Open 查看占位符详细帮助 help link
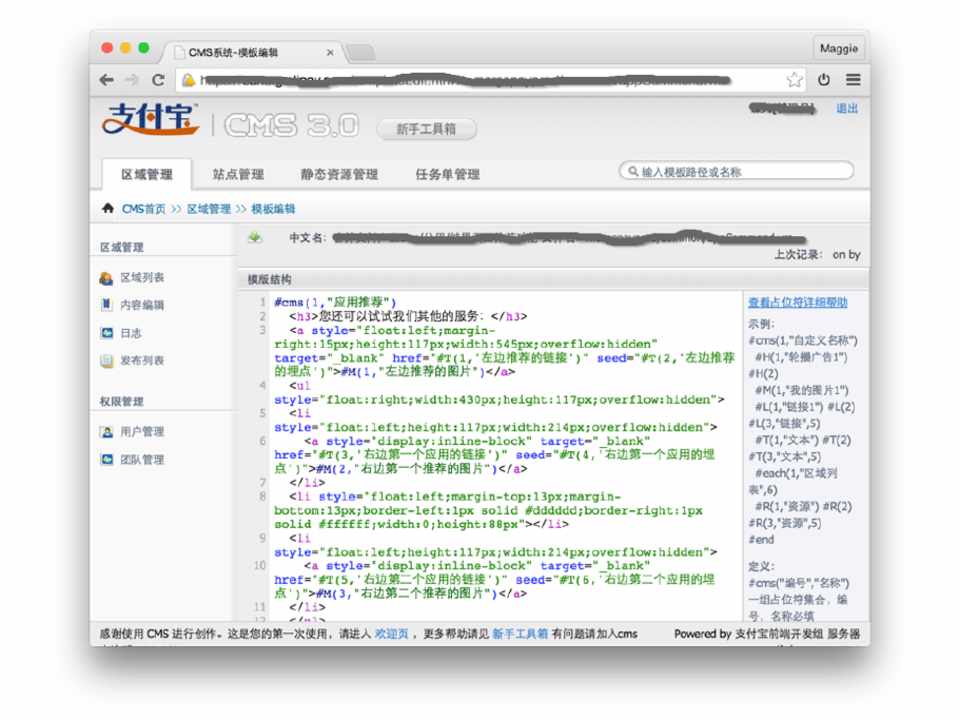The height and width of the screenshot is (720, 959). (x=797, y=303)
